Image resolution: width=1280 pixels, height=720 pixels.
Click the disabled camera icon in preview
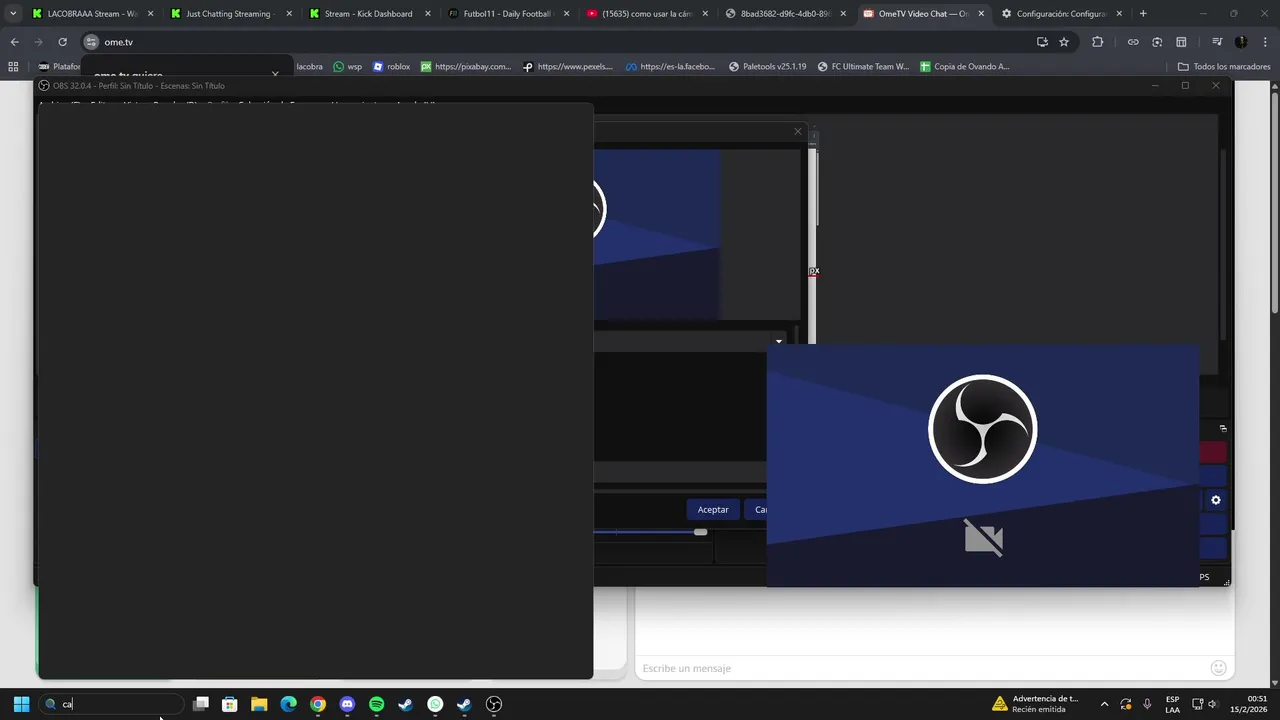tap(983, 537)
